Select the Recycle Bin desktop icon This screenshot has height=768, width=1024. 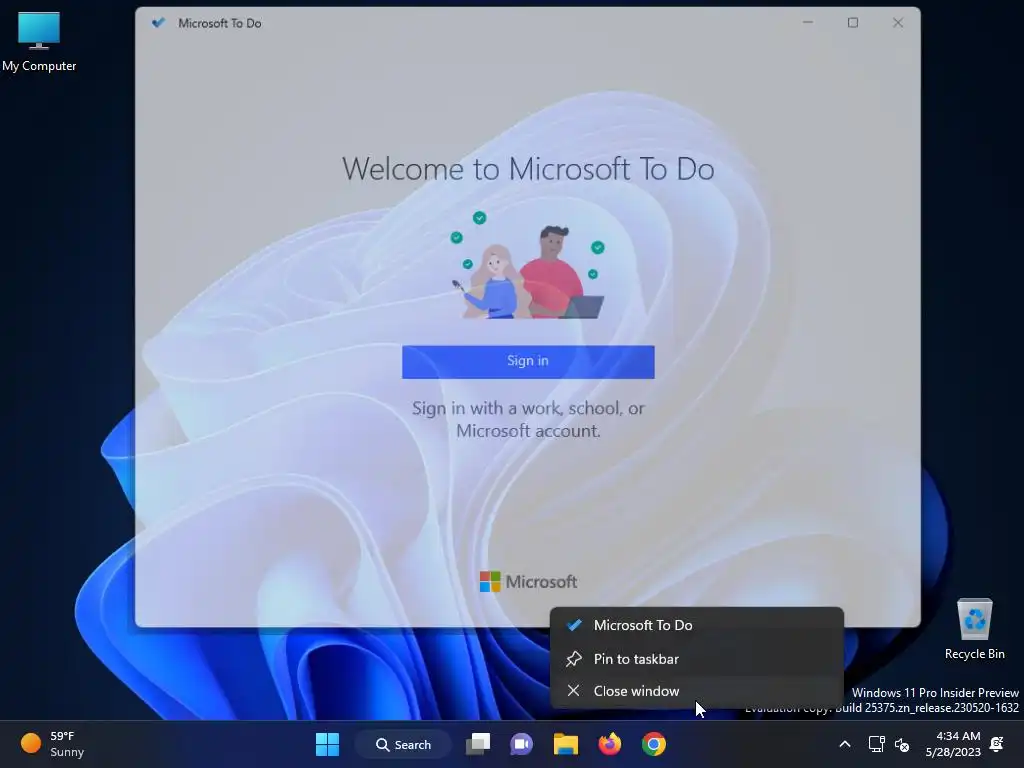[974, 630]
